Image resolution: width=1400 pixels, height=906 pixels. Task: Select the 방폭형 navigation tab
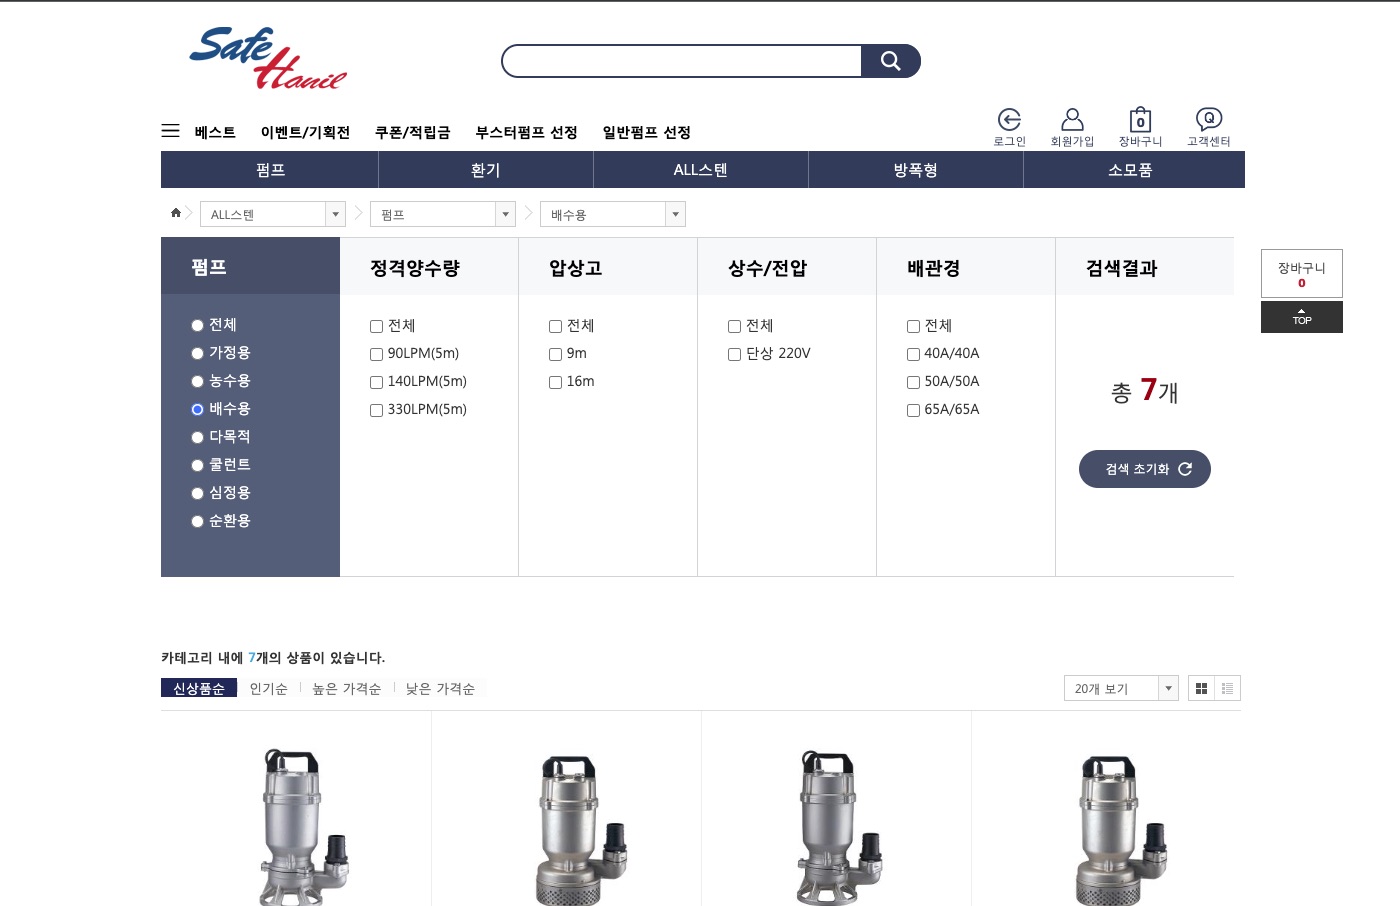[915, 170]
